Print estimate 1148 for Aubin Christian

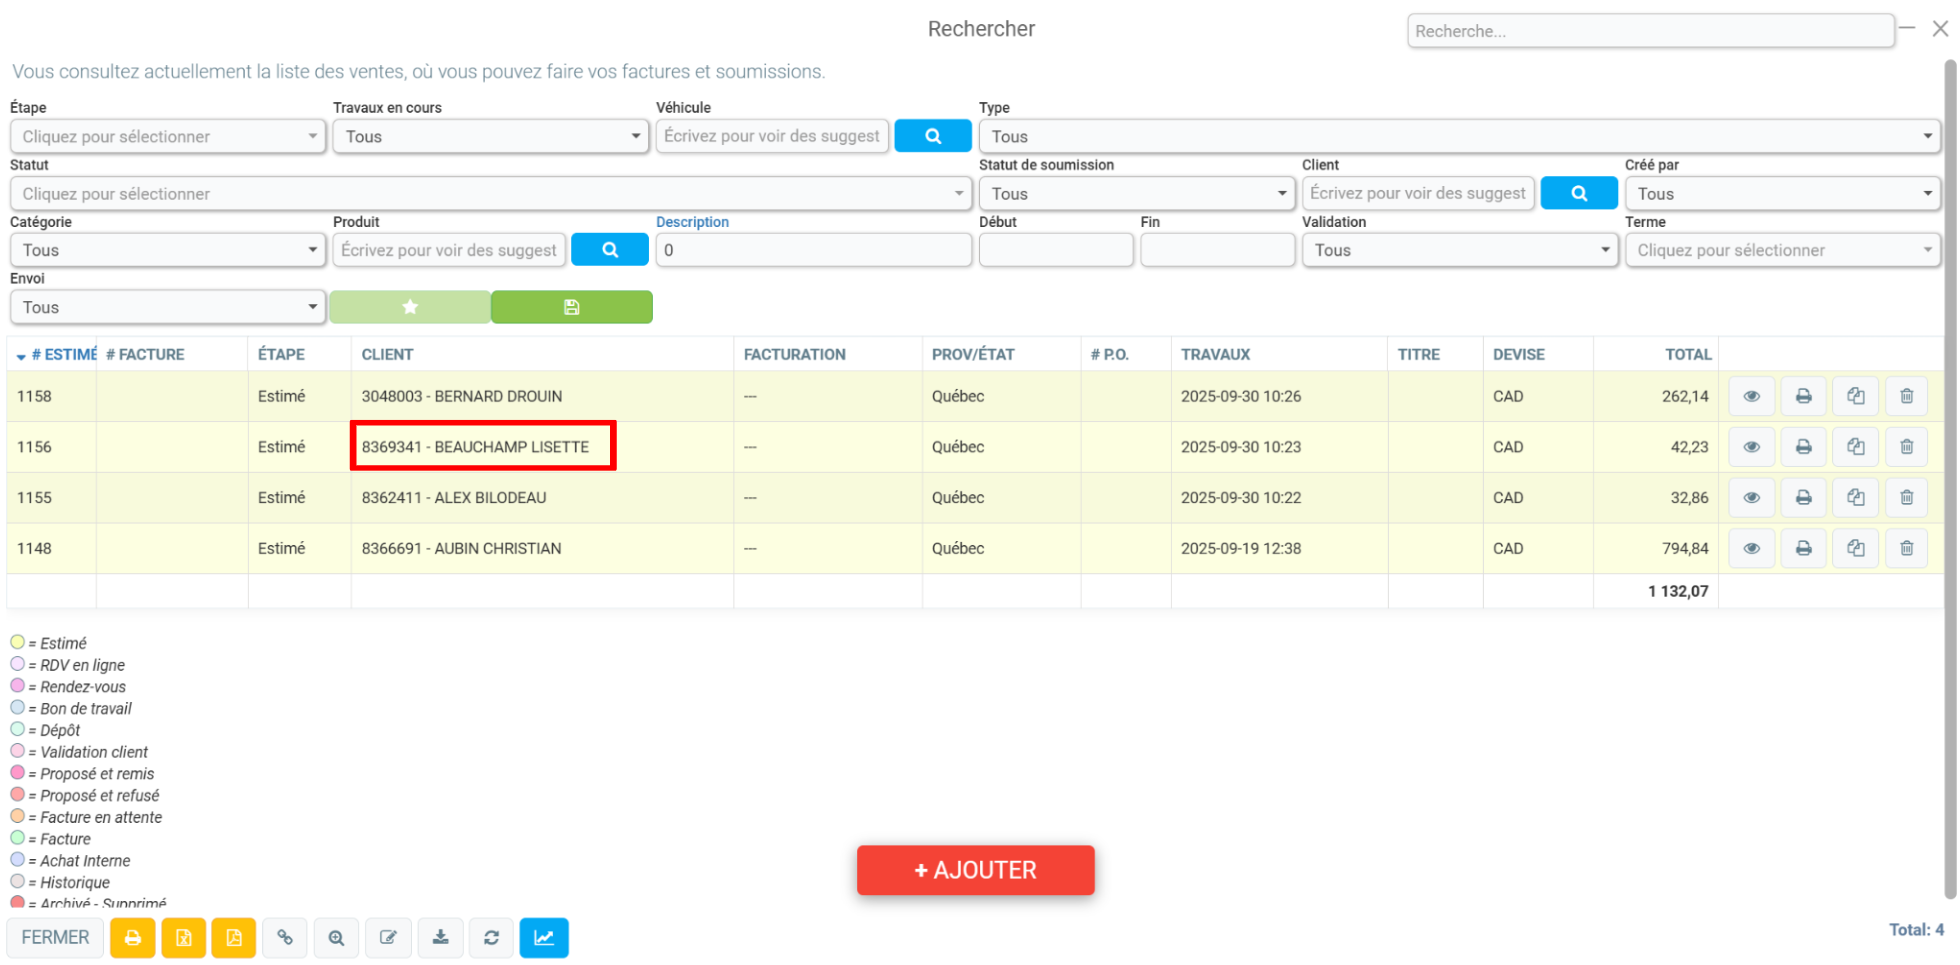click(x=1803, y=548)
